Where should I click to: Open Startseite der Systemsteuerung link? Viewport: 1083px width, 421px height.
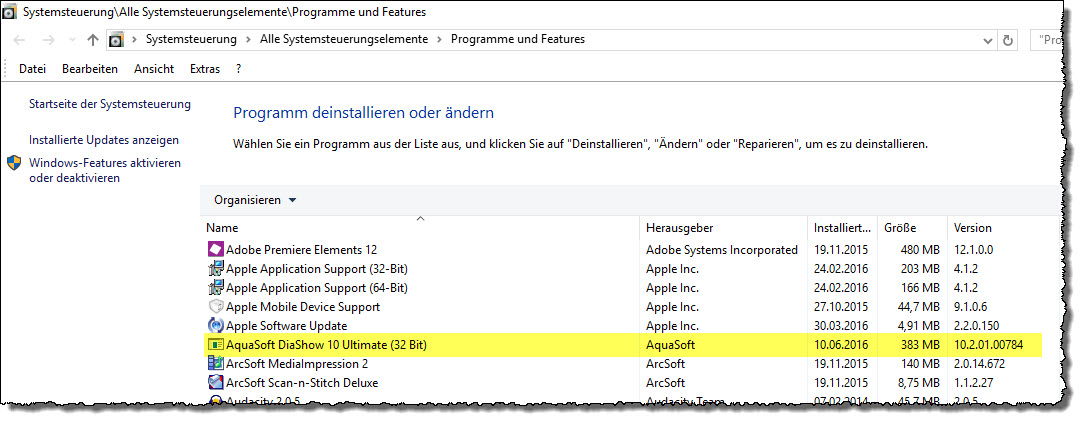[x=110, y=104]
